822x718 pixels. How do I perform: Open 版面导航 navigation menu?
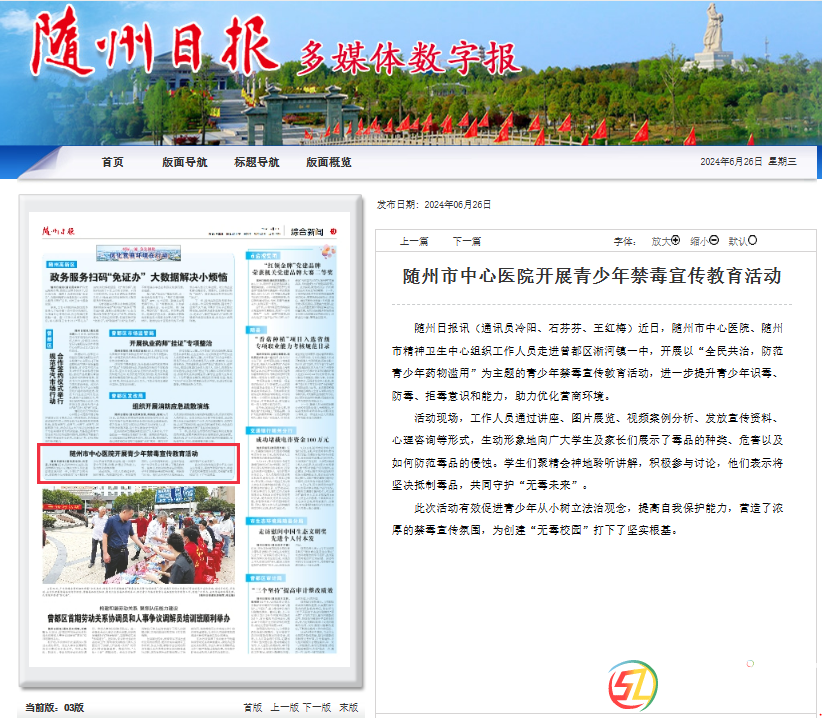coord(184,162)
